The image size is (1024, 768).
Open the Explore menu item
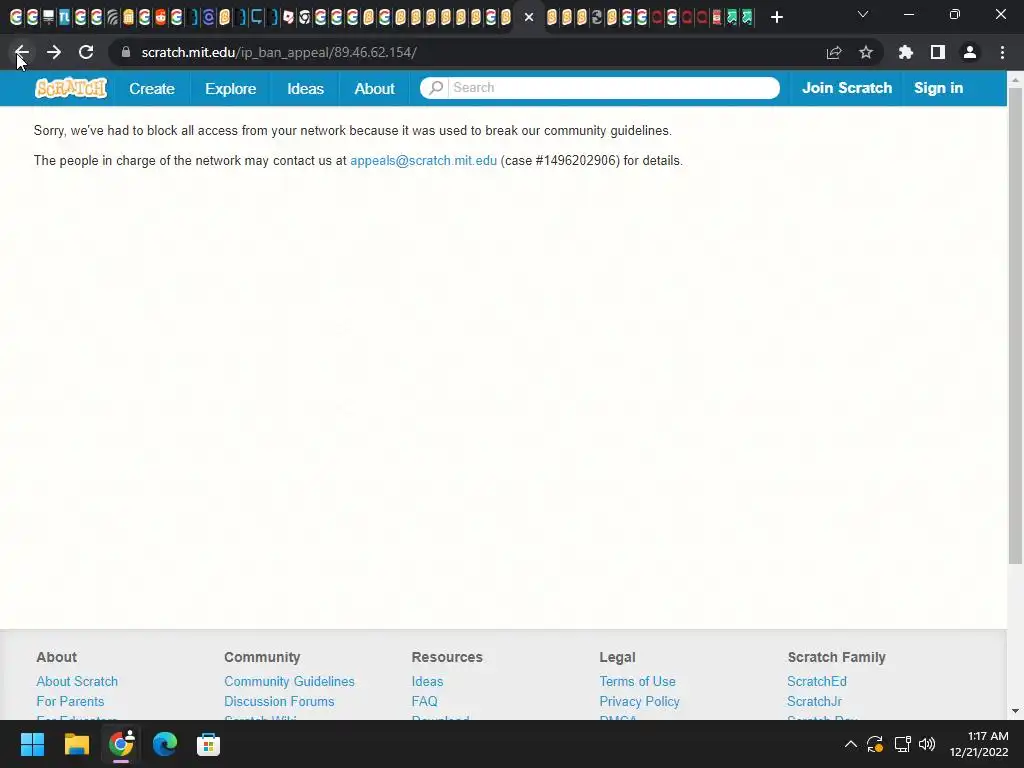tap(231, 88)
